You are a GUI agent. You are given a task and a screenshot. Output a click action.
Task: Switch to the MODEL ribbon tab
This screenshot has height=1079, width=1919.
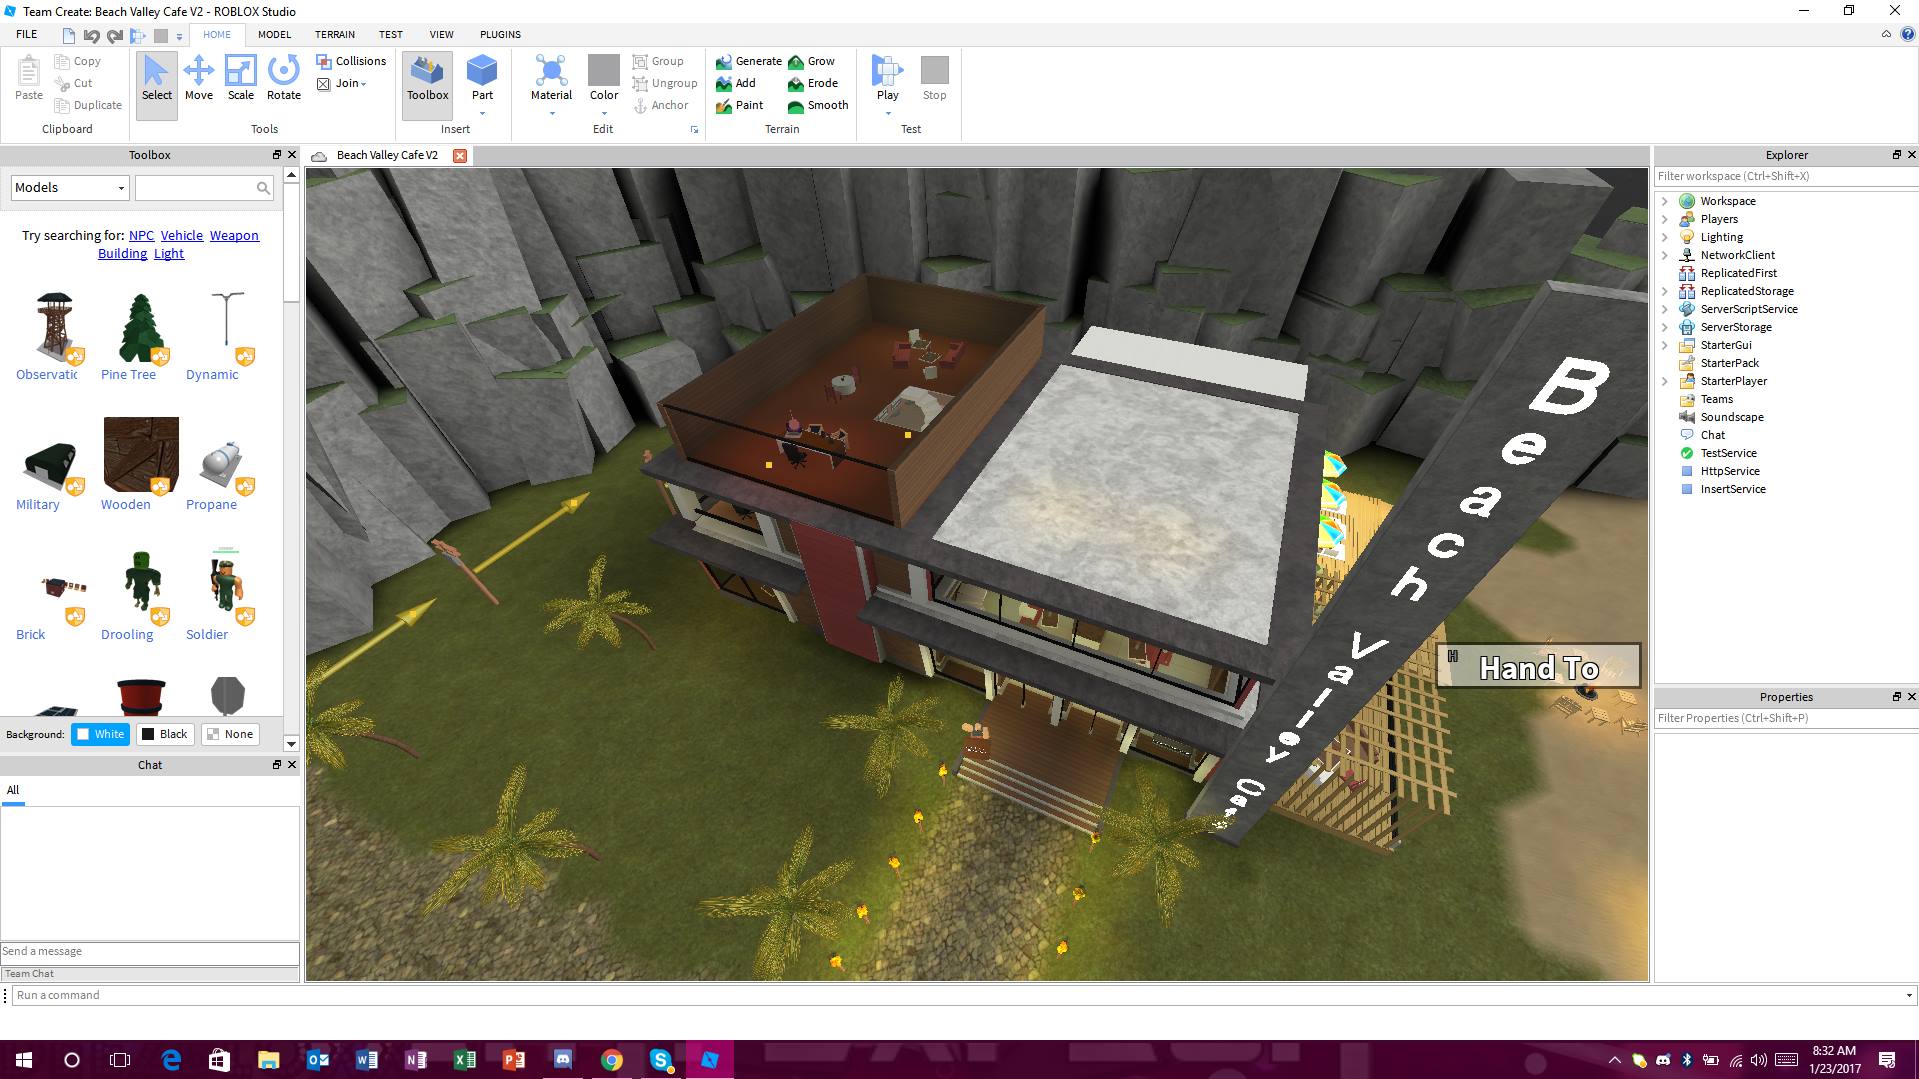click(274, 34)
